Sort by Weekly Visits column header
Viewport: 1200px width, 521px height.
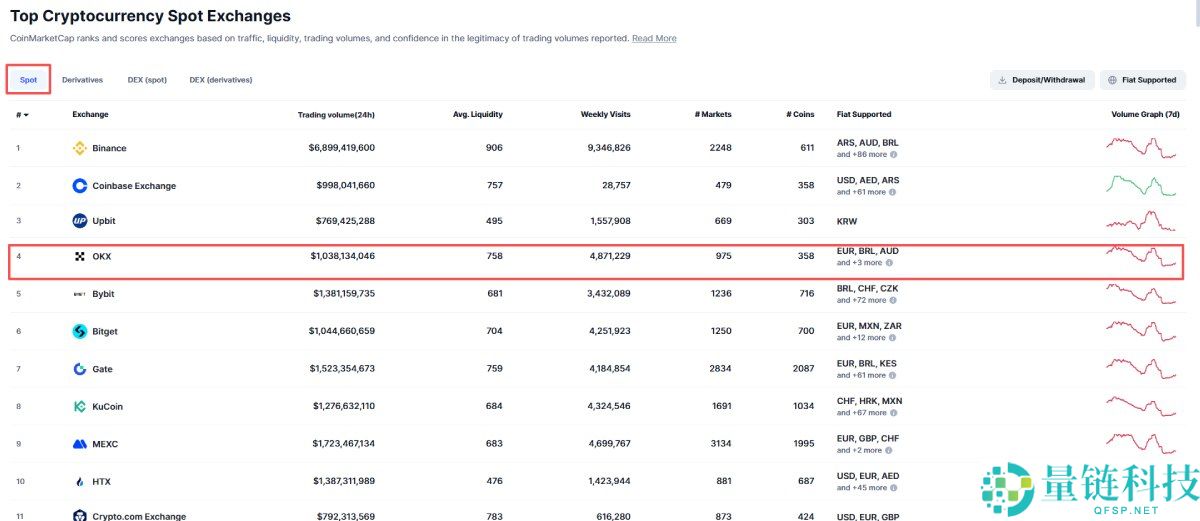[606, 114]
